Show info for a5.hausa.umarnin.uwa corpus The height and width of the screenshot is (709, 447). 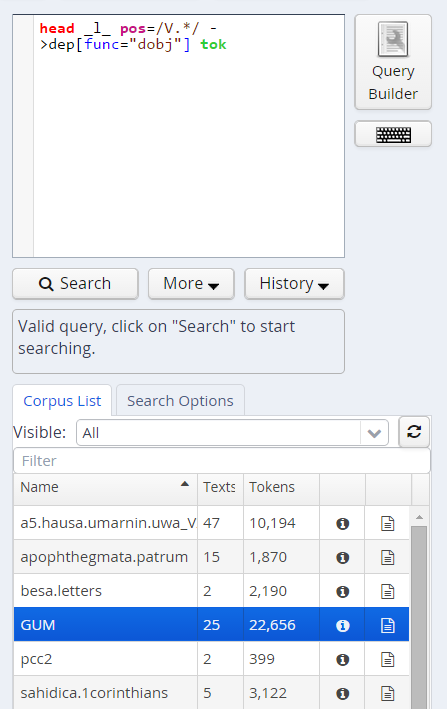pyautogui.click(x=342, y=524)
